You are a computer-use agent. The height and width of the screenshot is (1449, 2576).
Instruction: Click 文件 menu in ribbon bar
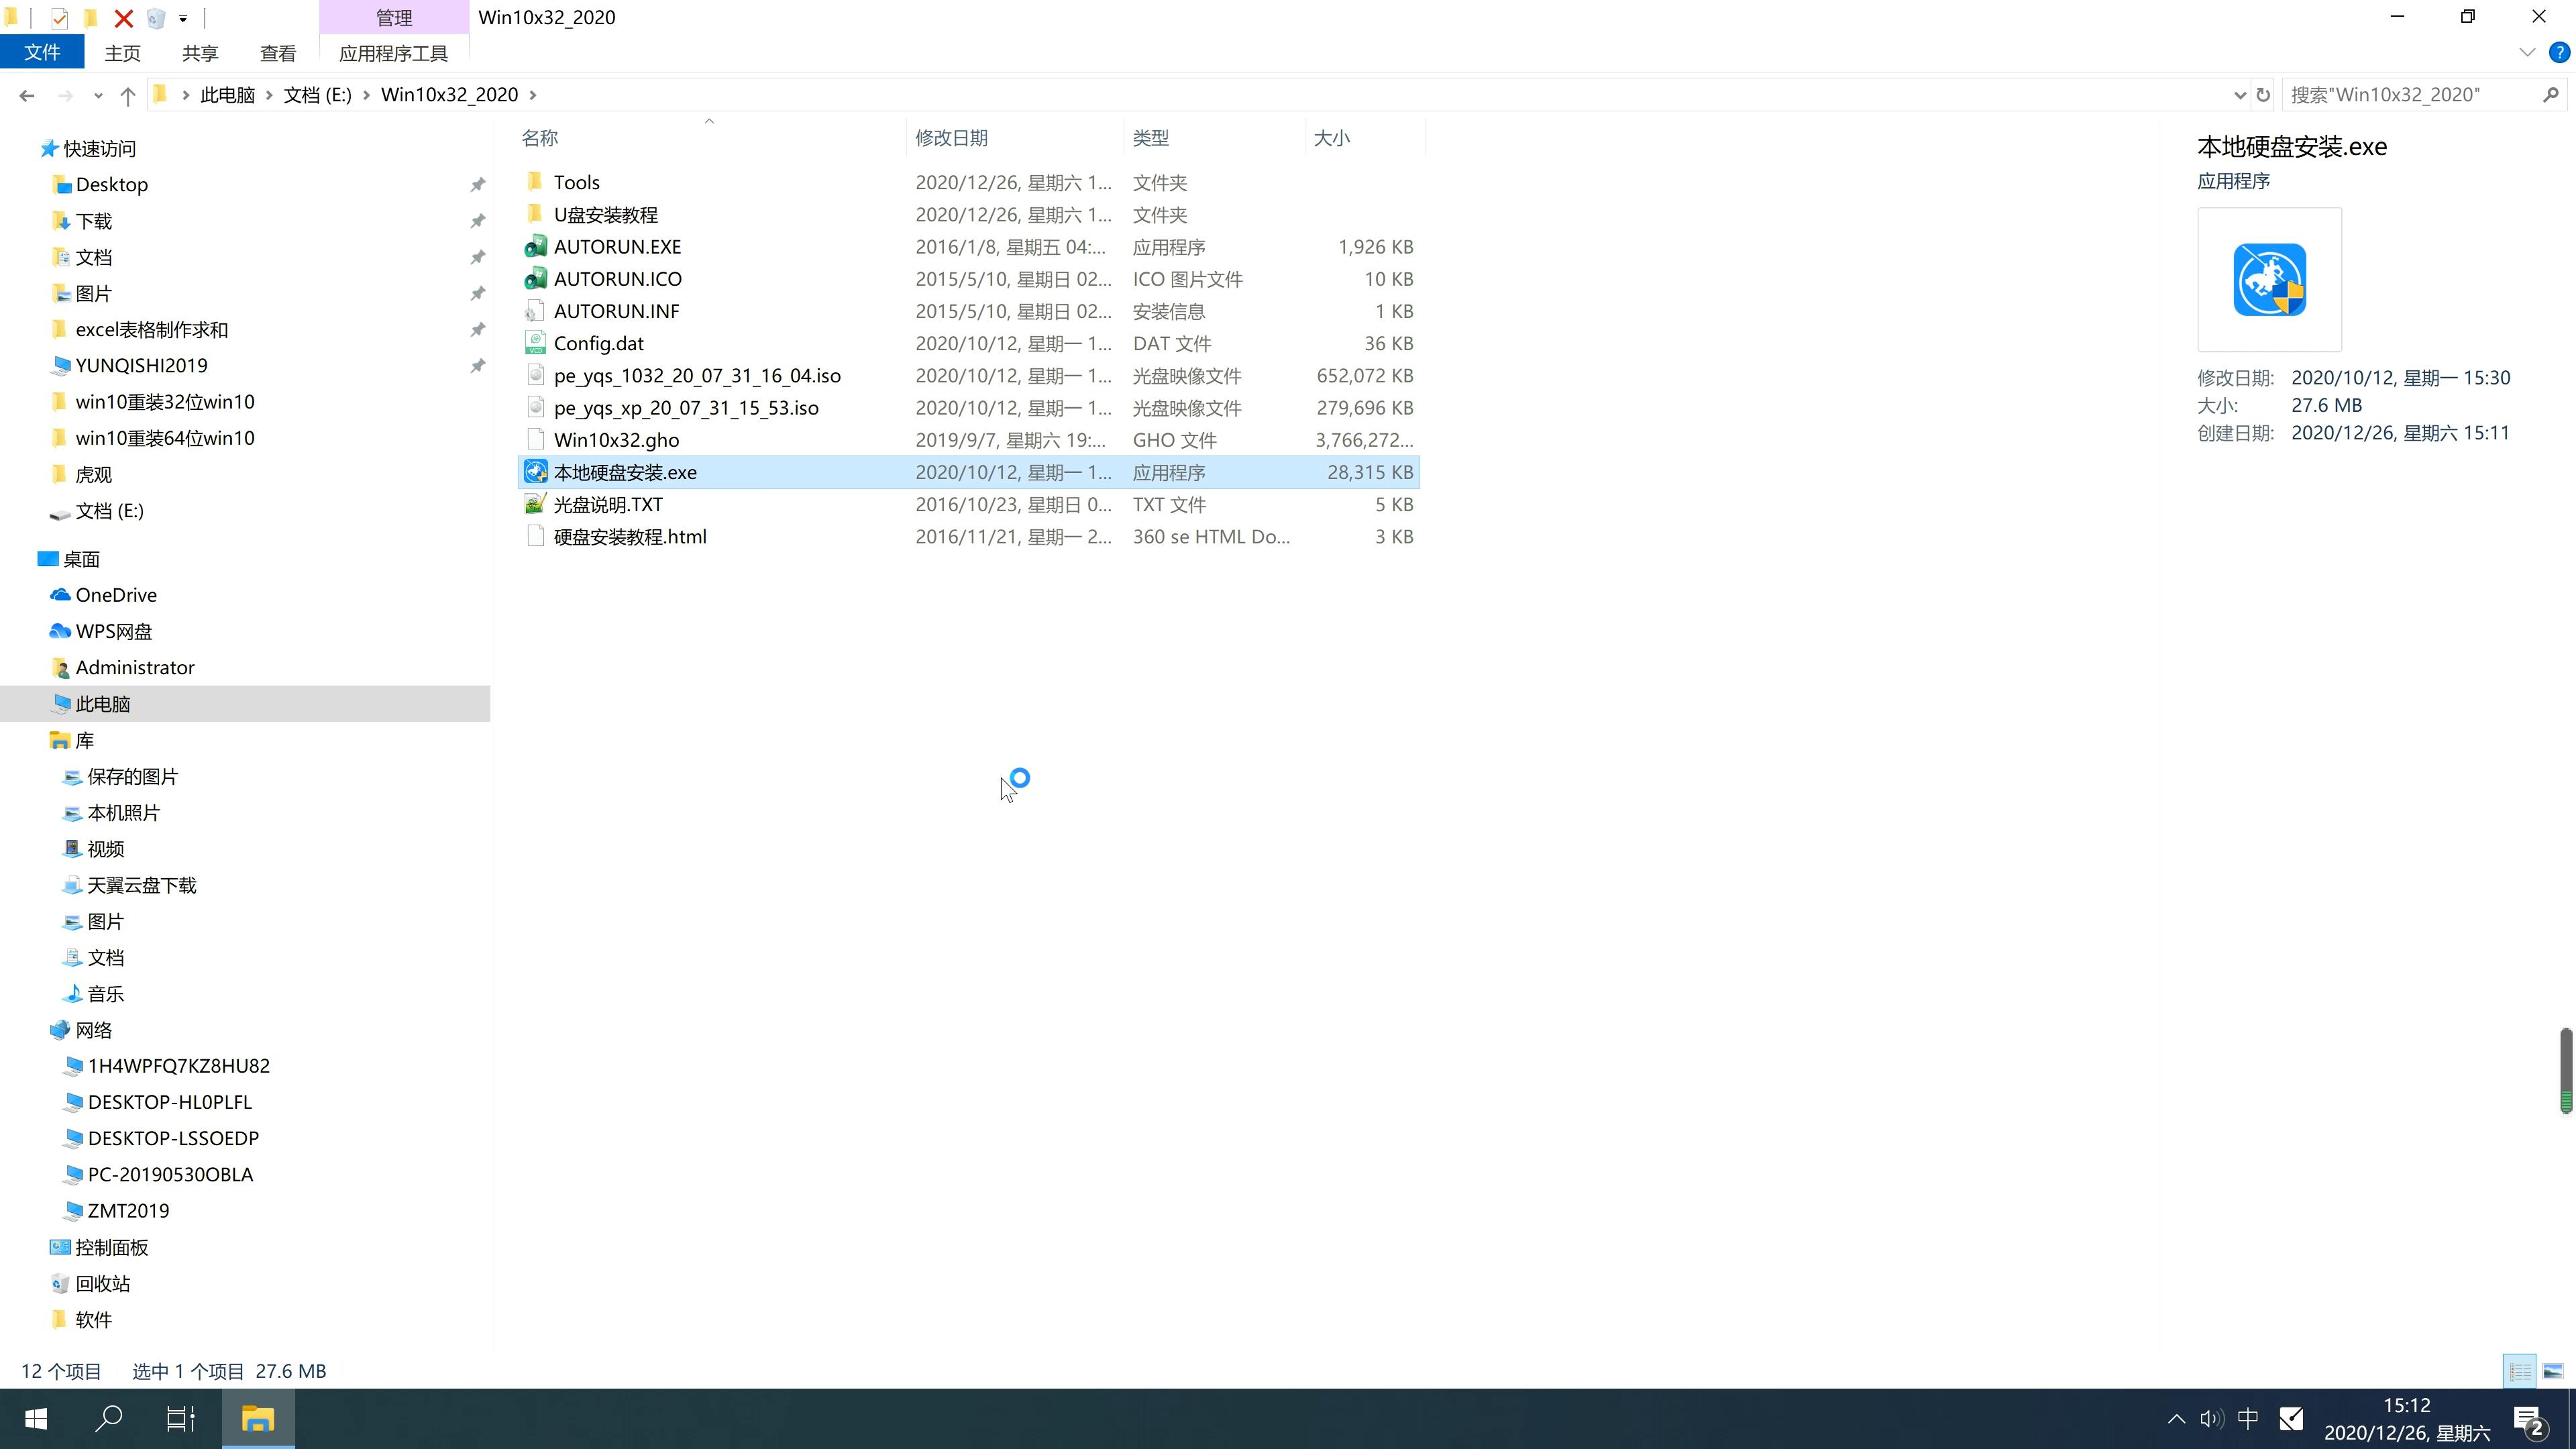pos(42,51)
